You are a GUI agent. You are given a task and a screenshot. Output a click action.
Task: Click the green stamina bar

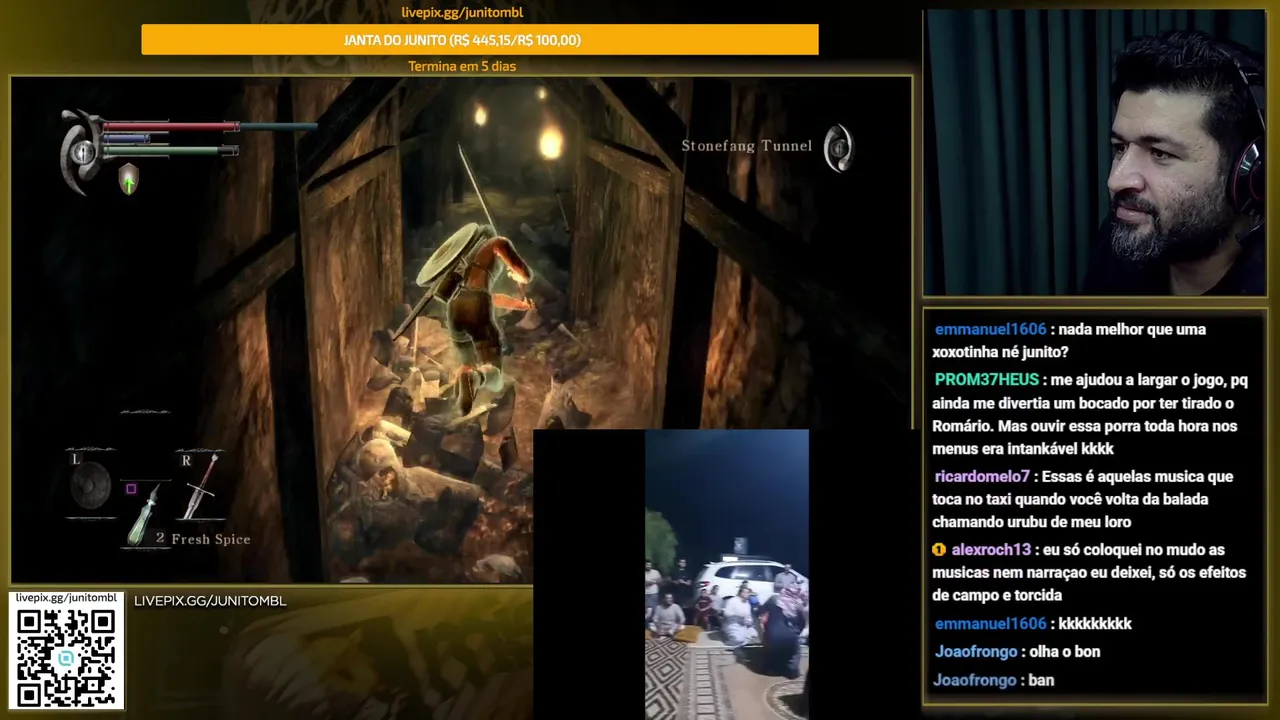point(169,151)
